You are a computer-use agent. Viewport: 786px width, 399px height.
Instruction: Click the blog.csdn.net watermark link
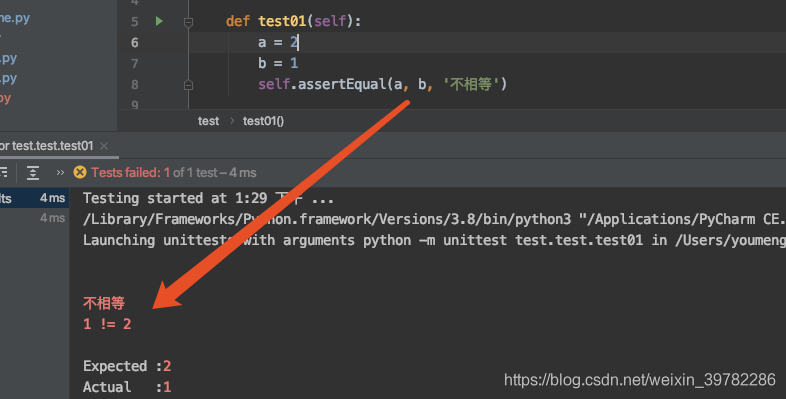[x=640, y=380]
